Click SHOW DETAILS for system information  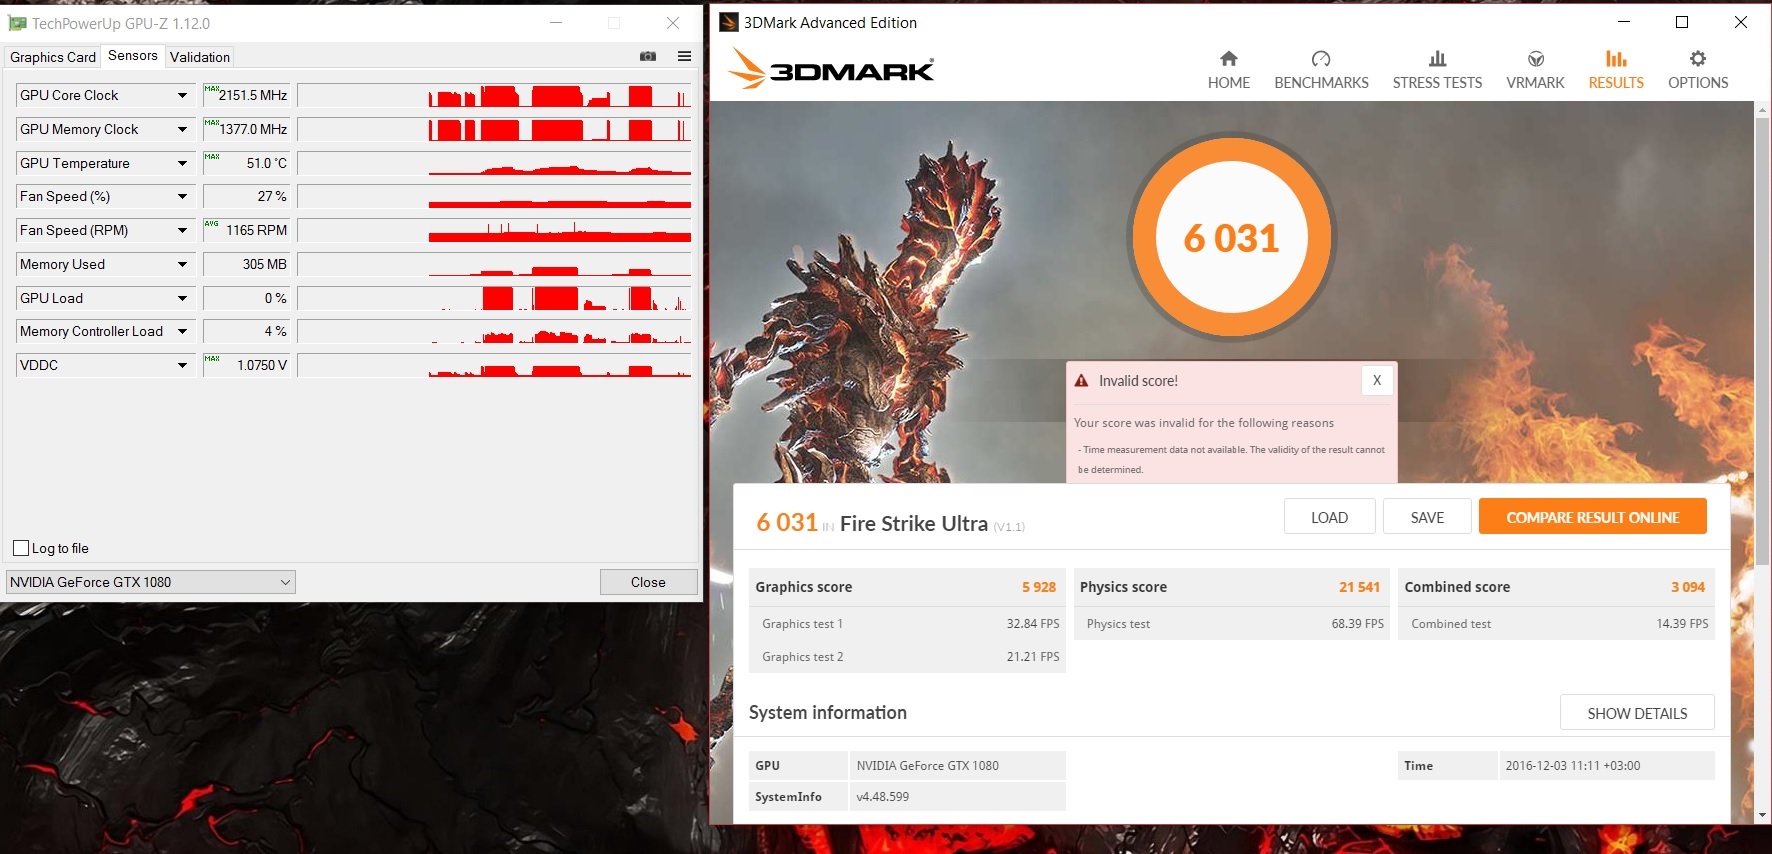click(x=1637, y=713)
